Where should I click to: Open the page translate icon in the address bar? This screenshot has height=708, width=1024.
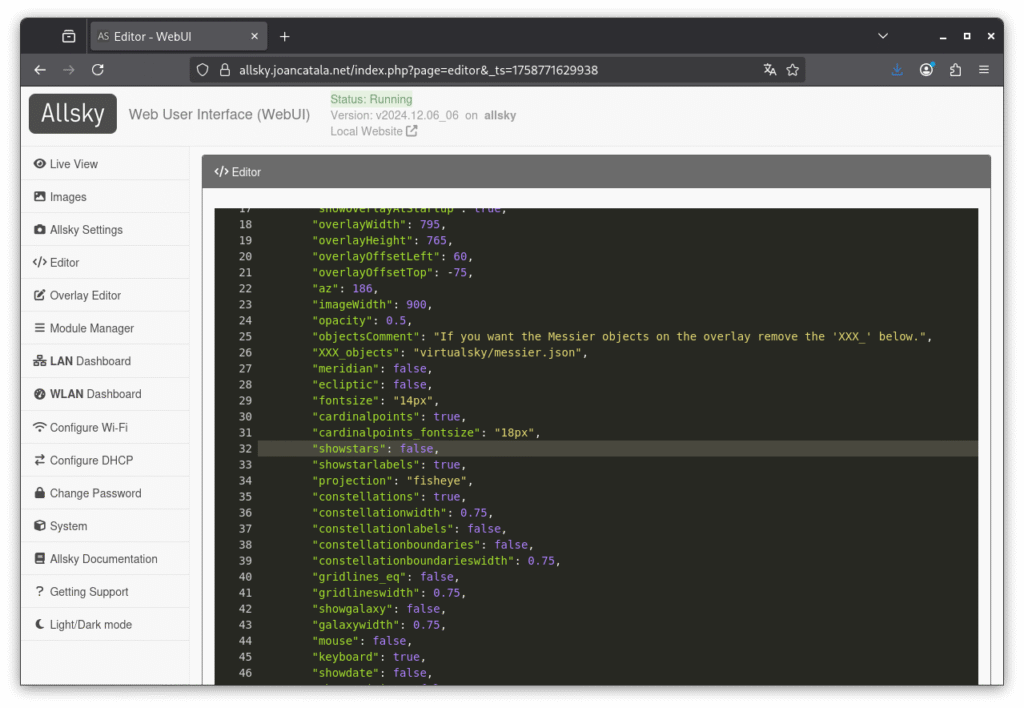[x=769, y=70]
